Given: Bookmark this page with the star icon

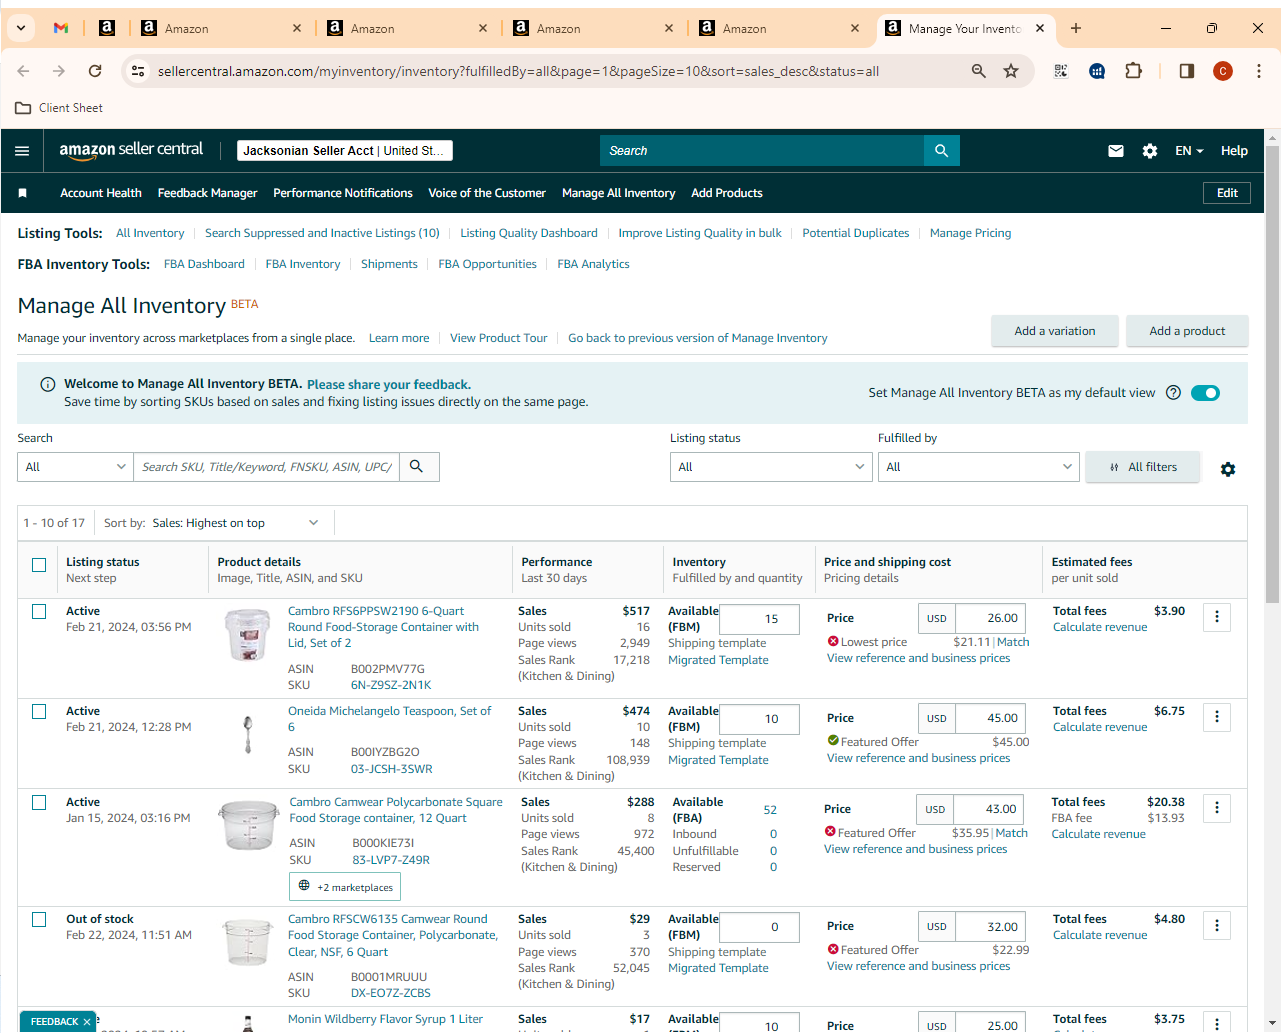Looking at the screenshot, I should coord(1011,71).
